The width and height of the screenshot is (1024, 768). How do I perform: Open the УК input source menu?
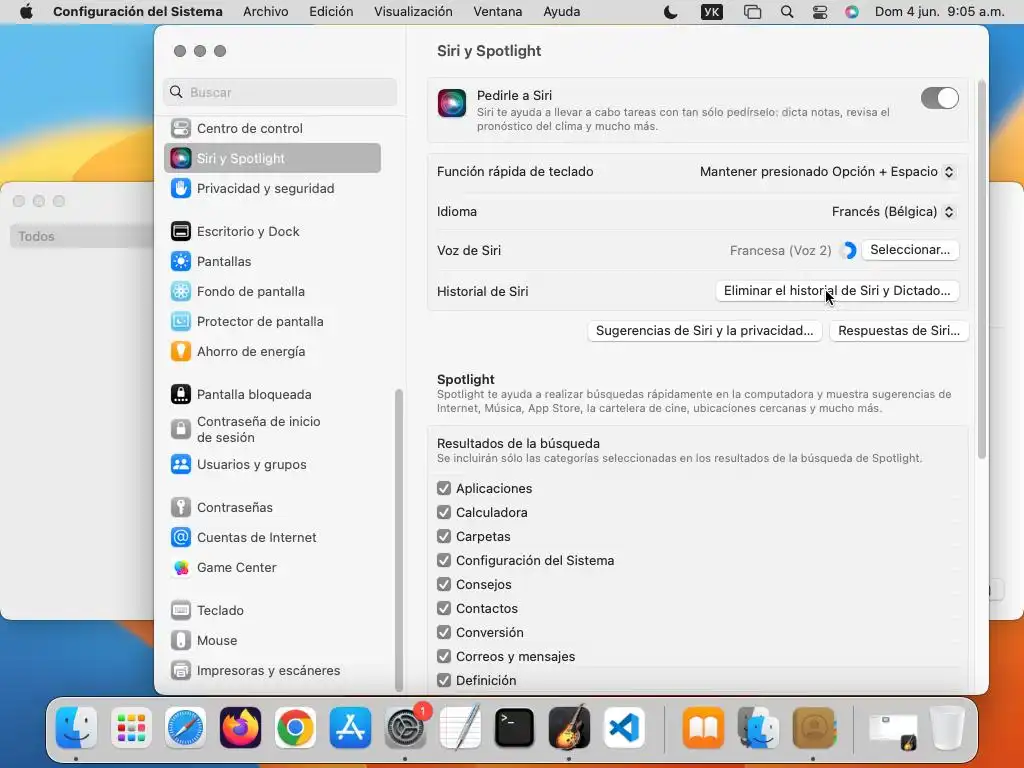712,12
